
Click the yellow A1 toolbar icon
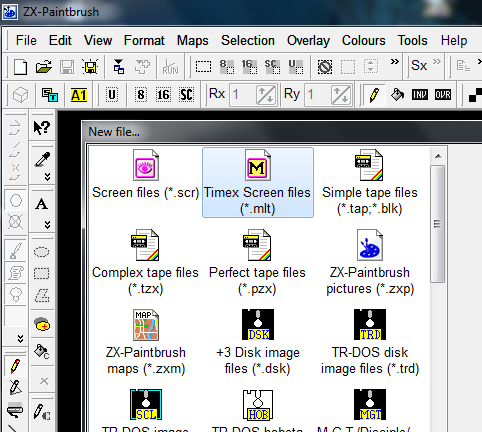pos(79,95)
